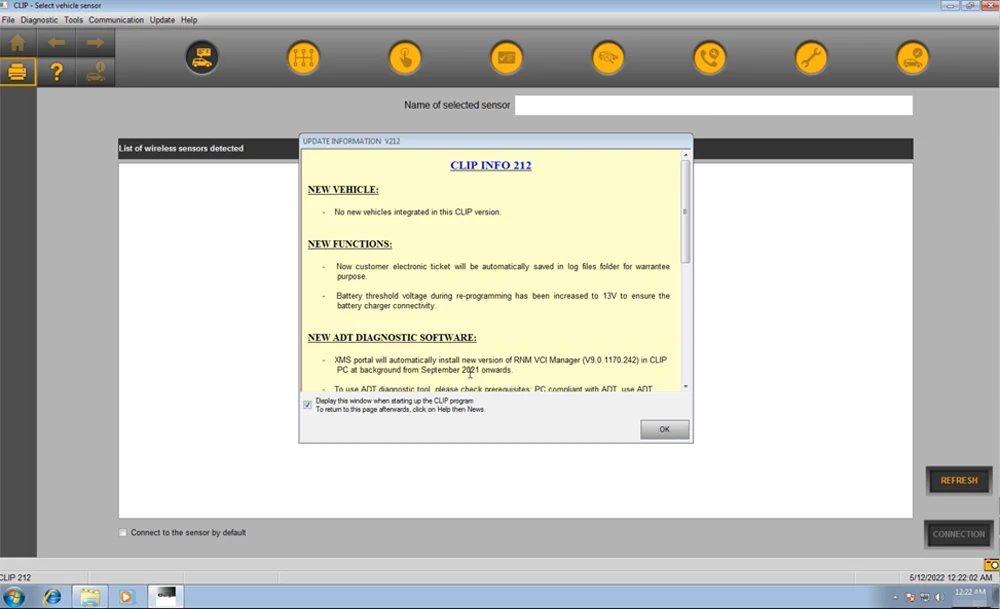Open the Tools menu
This screenshot has width=1000, height=609.
click(x=73, y=20)
